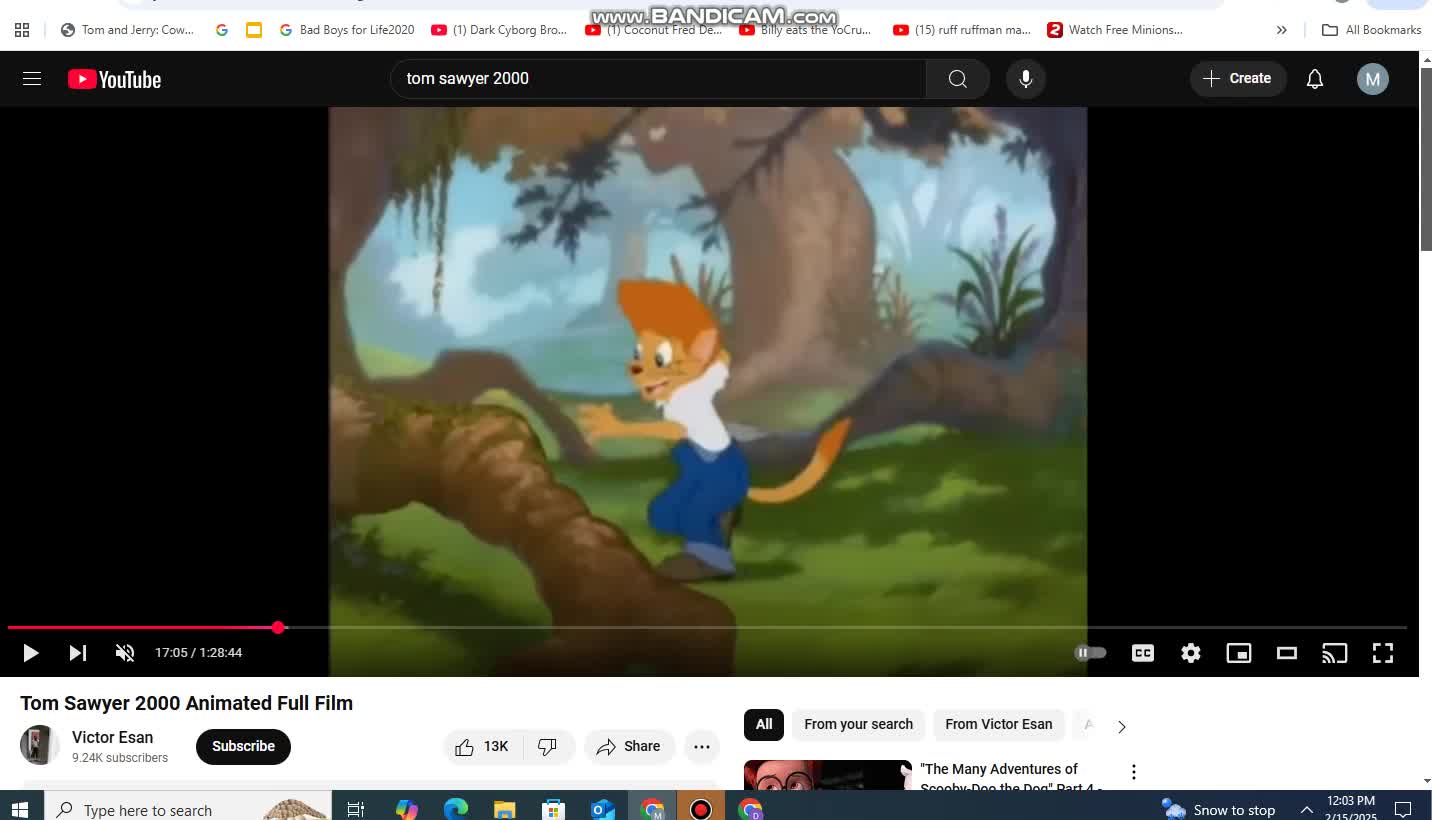Cast video to TV
1432x820 pixels.
click(x=1334, y=653)
